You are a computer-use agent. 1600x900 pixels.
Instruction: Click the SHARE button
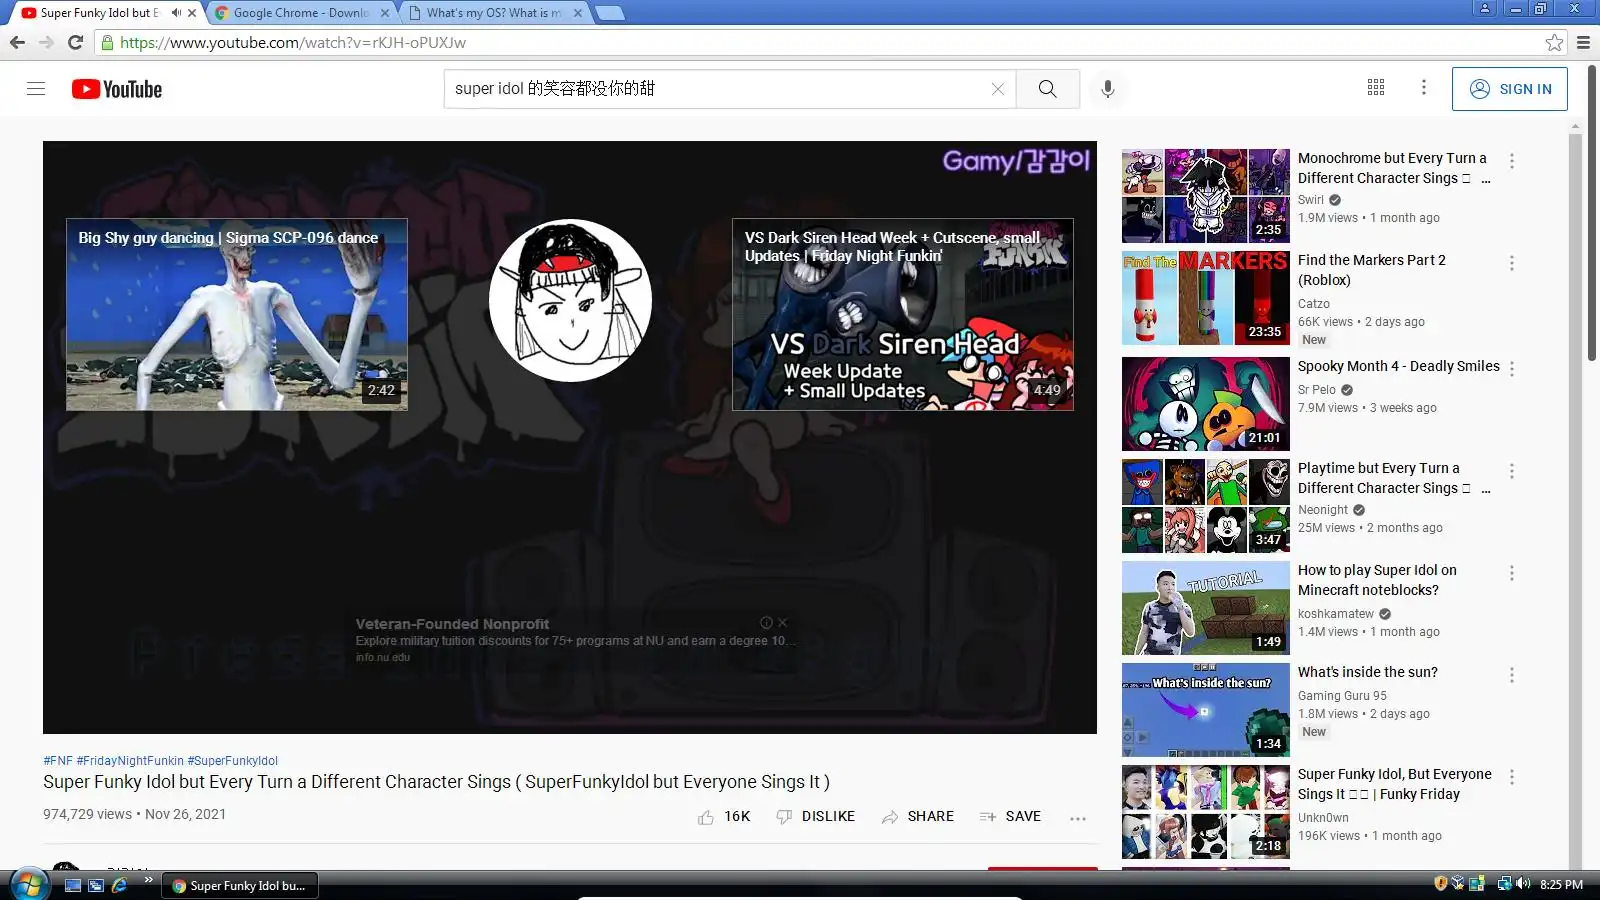click(x=918, y=817)
